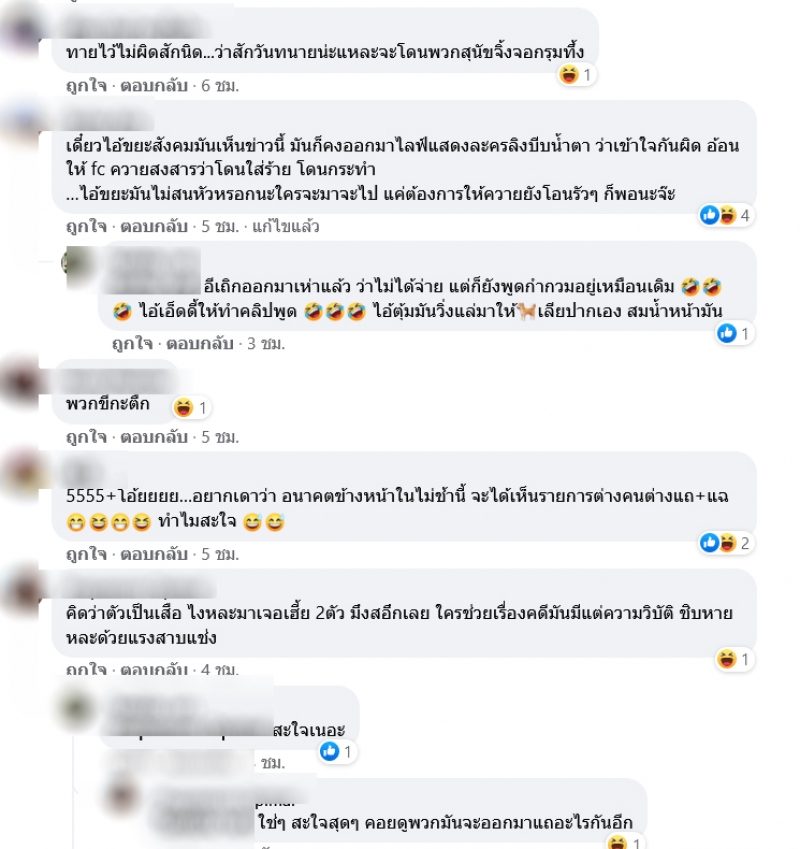Open the like reaction on the 'สะใจเนอะ' reply

337,752
